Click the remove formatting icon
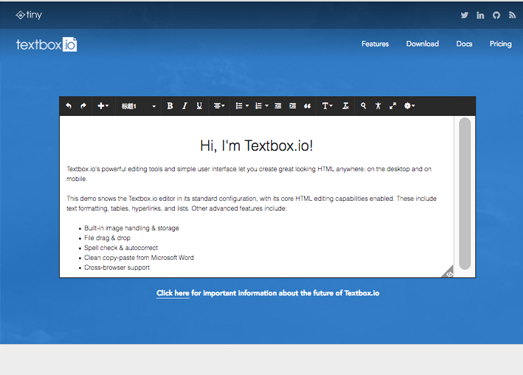 [x=346, y=106]
